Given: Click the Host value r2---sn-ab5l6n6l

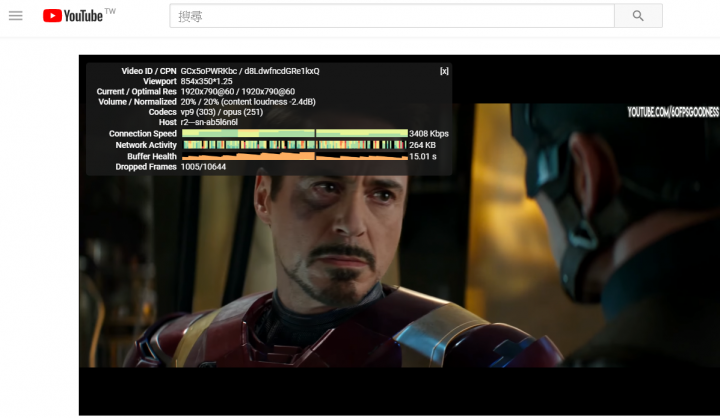Looking at the screenshot, I should point(209,122).
